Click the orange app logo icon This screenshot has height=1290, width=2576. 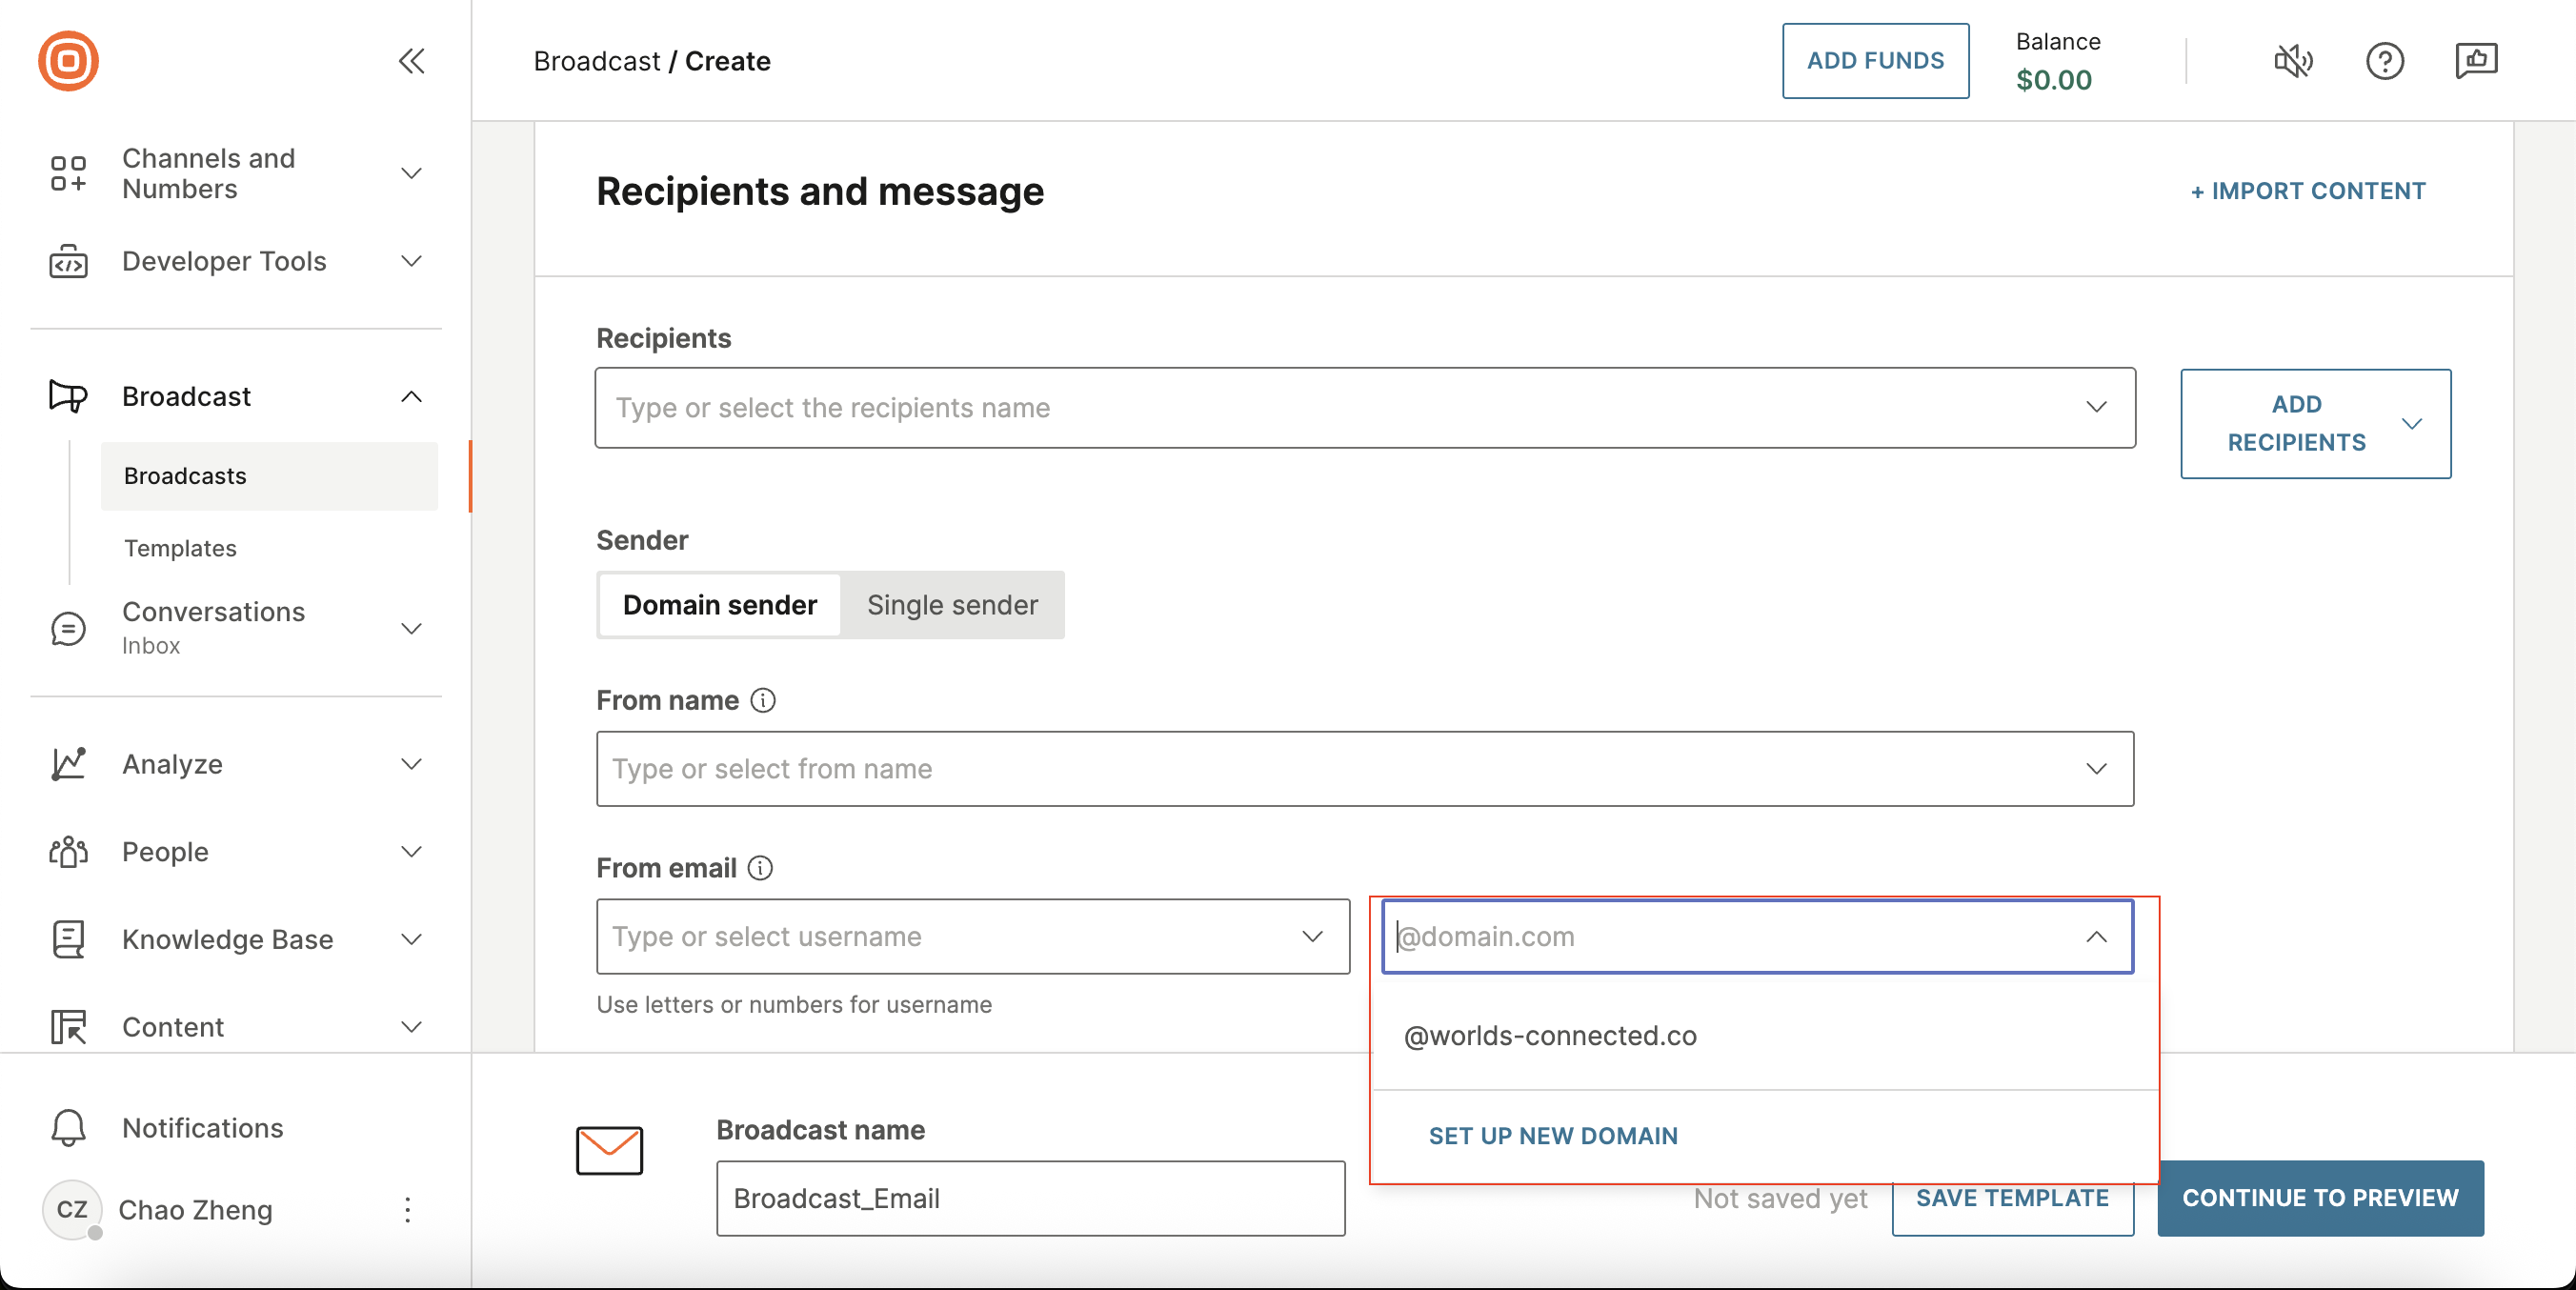68,61
